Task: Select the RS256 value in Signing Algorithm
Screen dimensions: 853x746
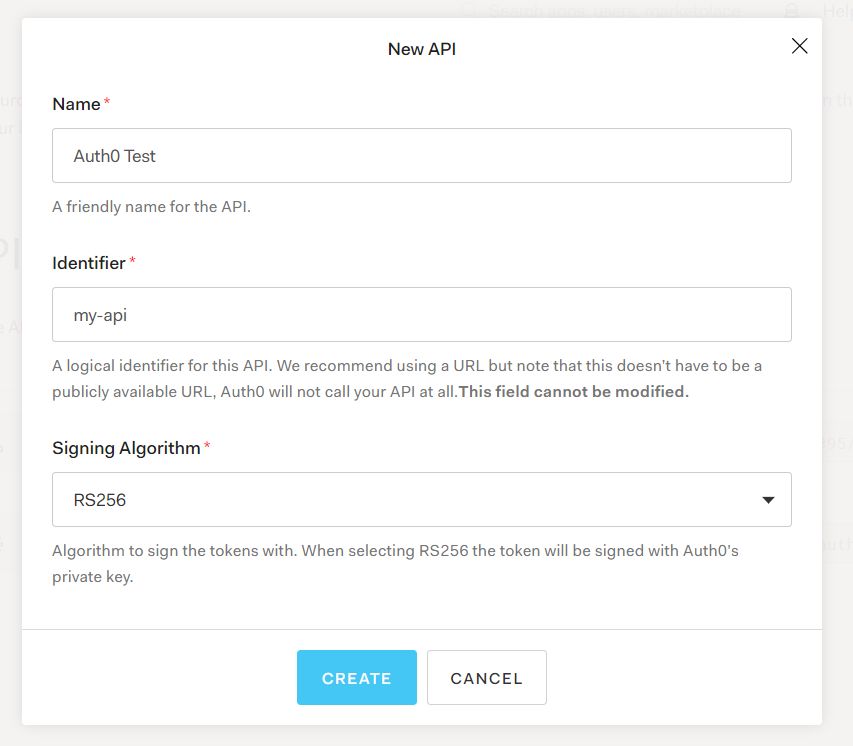Action: pos(100,500)
